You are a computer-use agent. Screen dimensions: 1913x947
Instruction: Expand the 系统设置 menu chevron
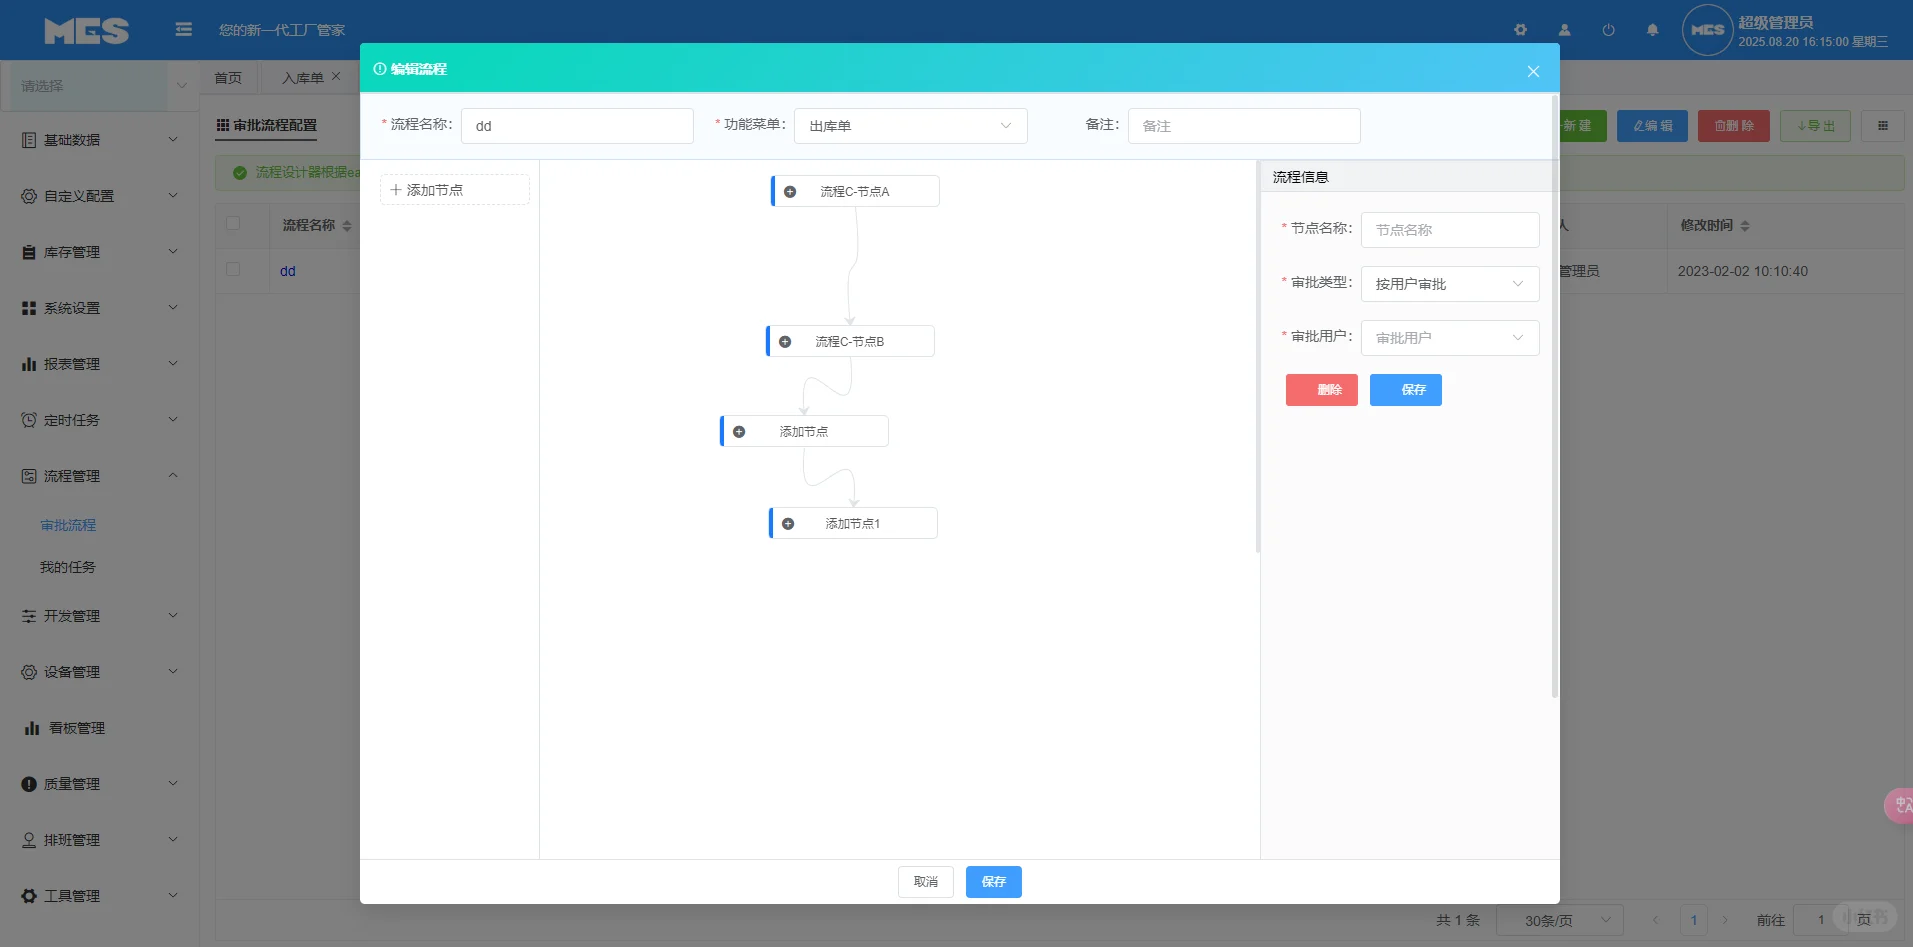[173, 307]
